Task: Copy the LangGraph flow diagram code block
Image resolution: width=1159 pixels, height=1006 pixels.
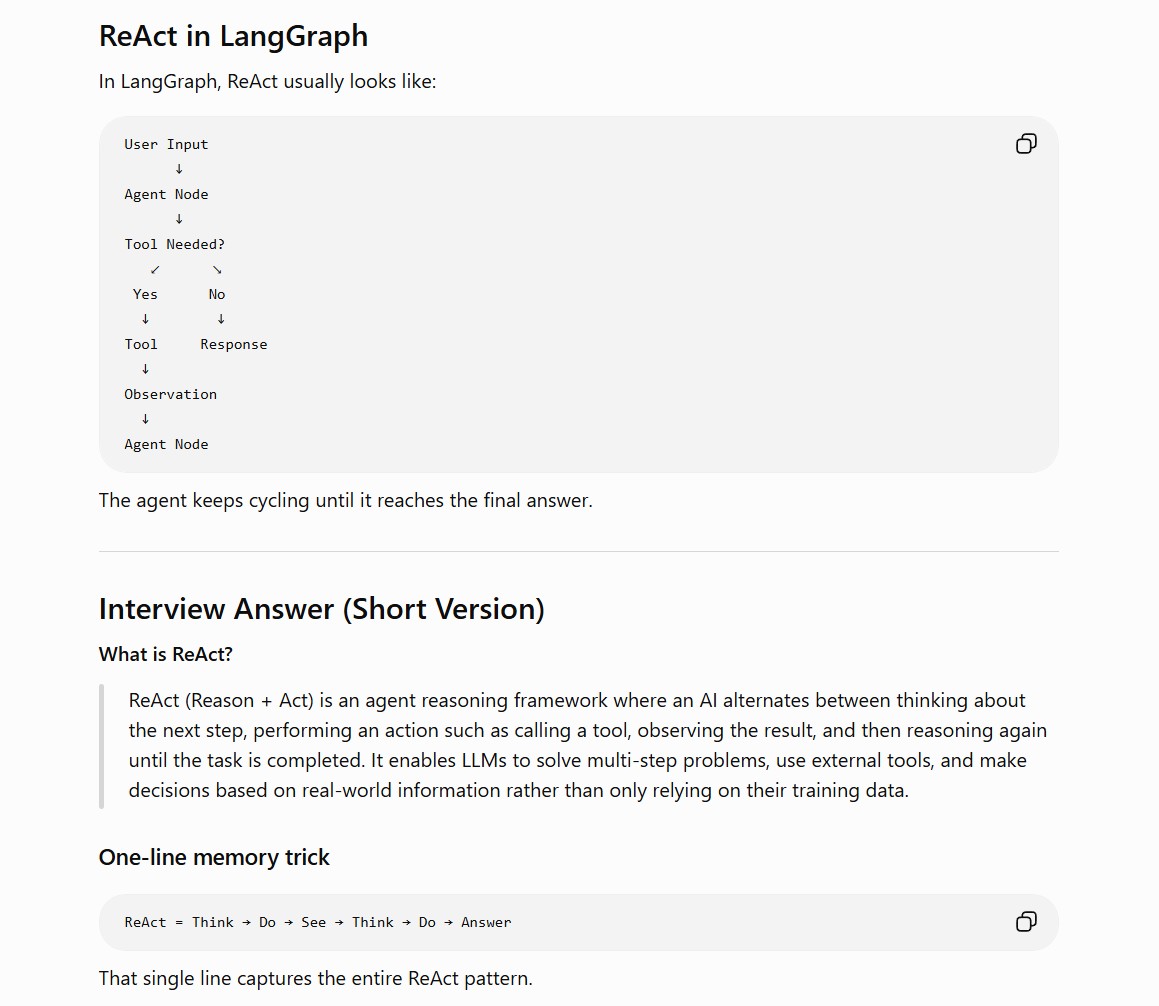Action: [1026, 143]
